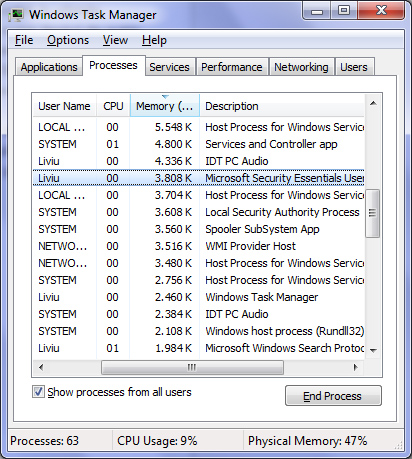Screen dimensions: 412x459
Task: Open the View menu
Action: coord(115,40)
